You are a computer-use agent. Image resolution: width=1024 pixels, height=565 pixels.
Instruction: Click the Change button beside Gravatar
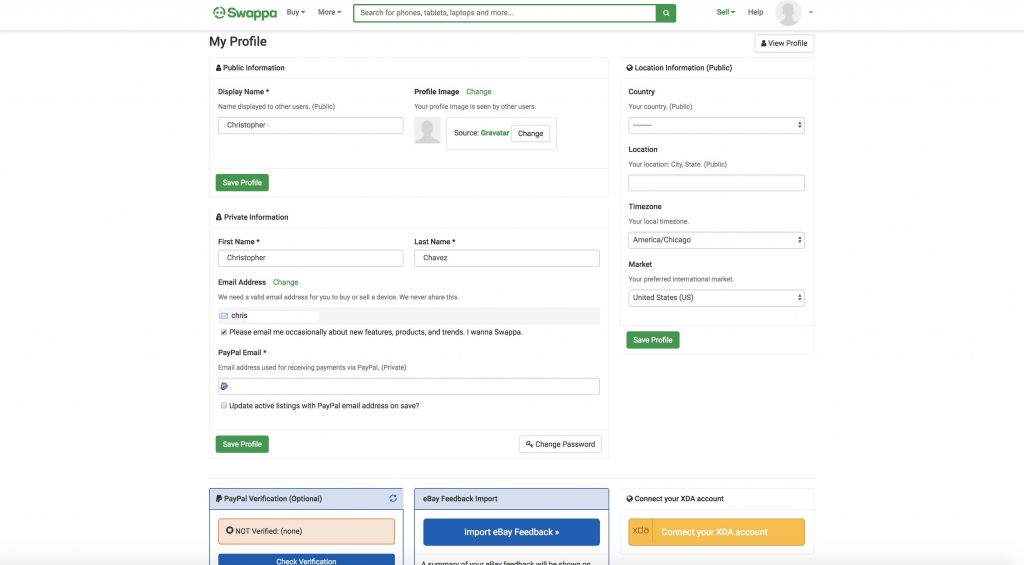pyautogui.click(x=530, y=133)
